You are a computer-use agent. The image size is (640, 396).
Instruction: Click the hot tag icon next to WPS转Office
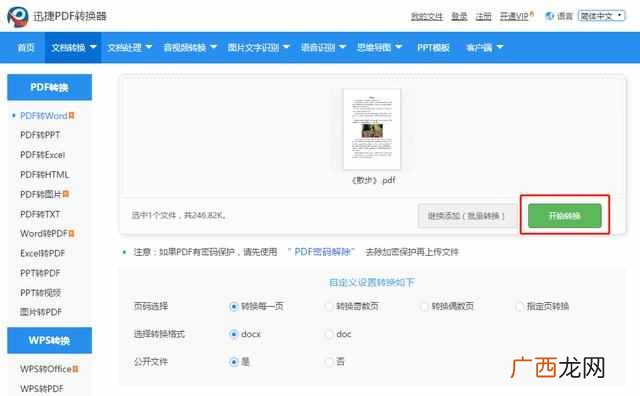pyautogui.click(x=75, y=369)
